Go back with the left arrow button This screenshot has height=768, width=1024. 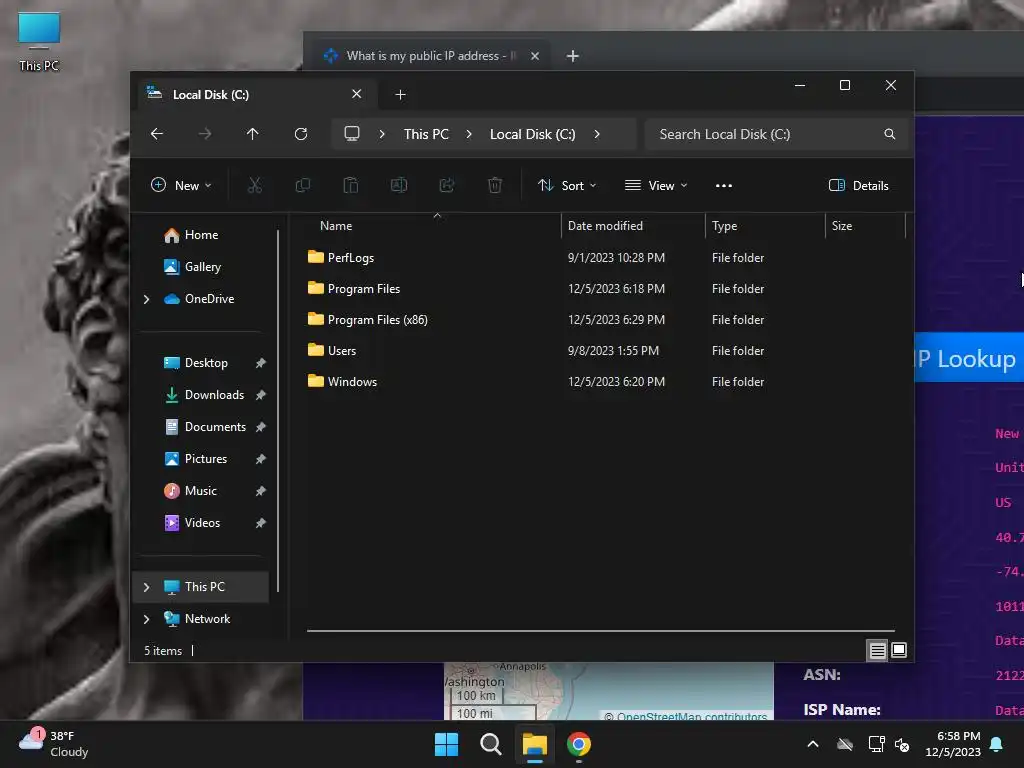[x=157, y=134]
